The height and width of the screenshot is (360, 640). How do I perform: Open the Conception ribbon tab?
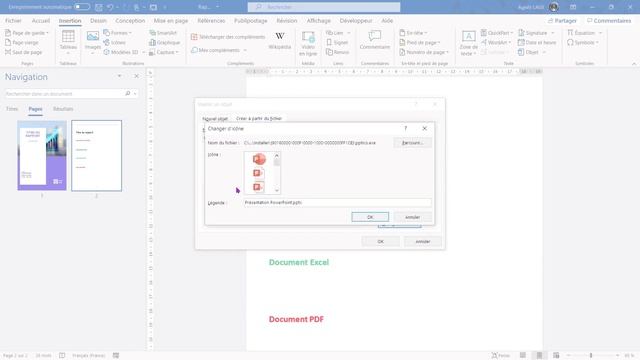point(130,20)
